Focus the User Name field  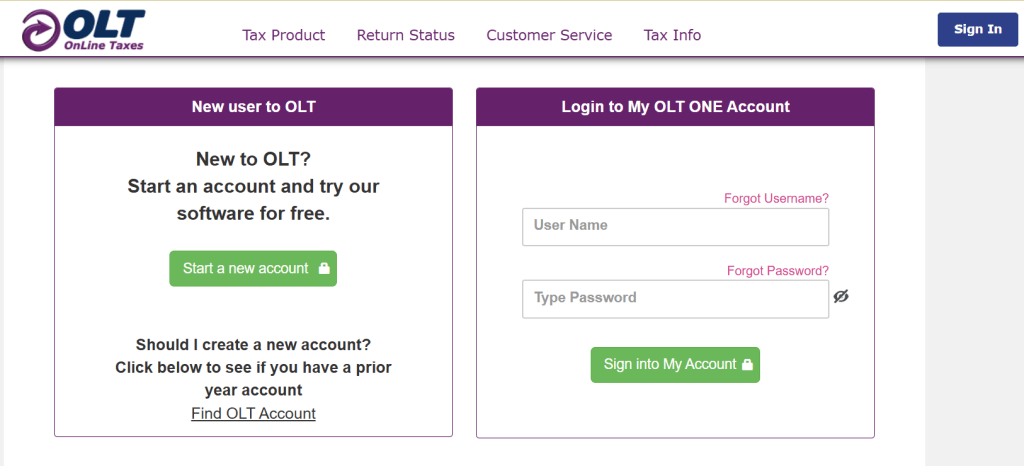pos(675,226)
